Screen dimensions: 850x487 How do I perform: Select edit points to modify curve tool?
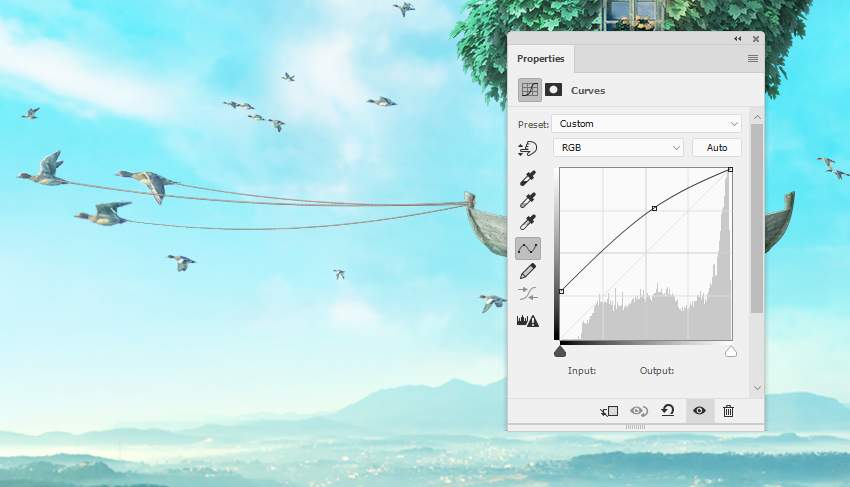tap(527, 248)
